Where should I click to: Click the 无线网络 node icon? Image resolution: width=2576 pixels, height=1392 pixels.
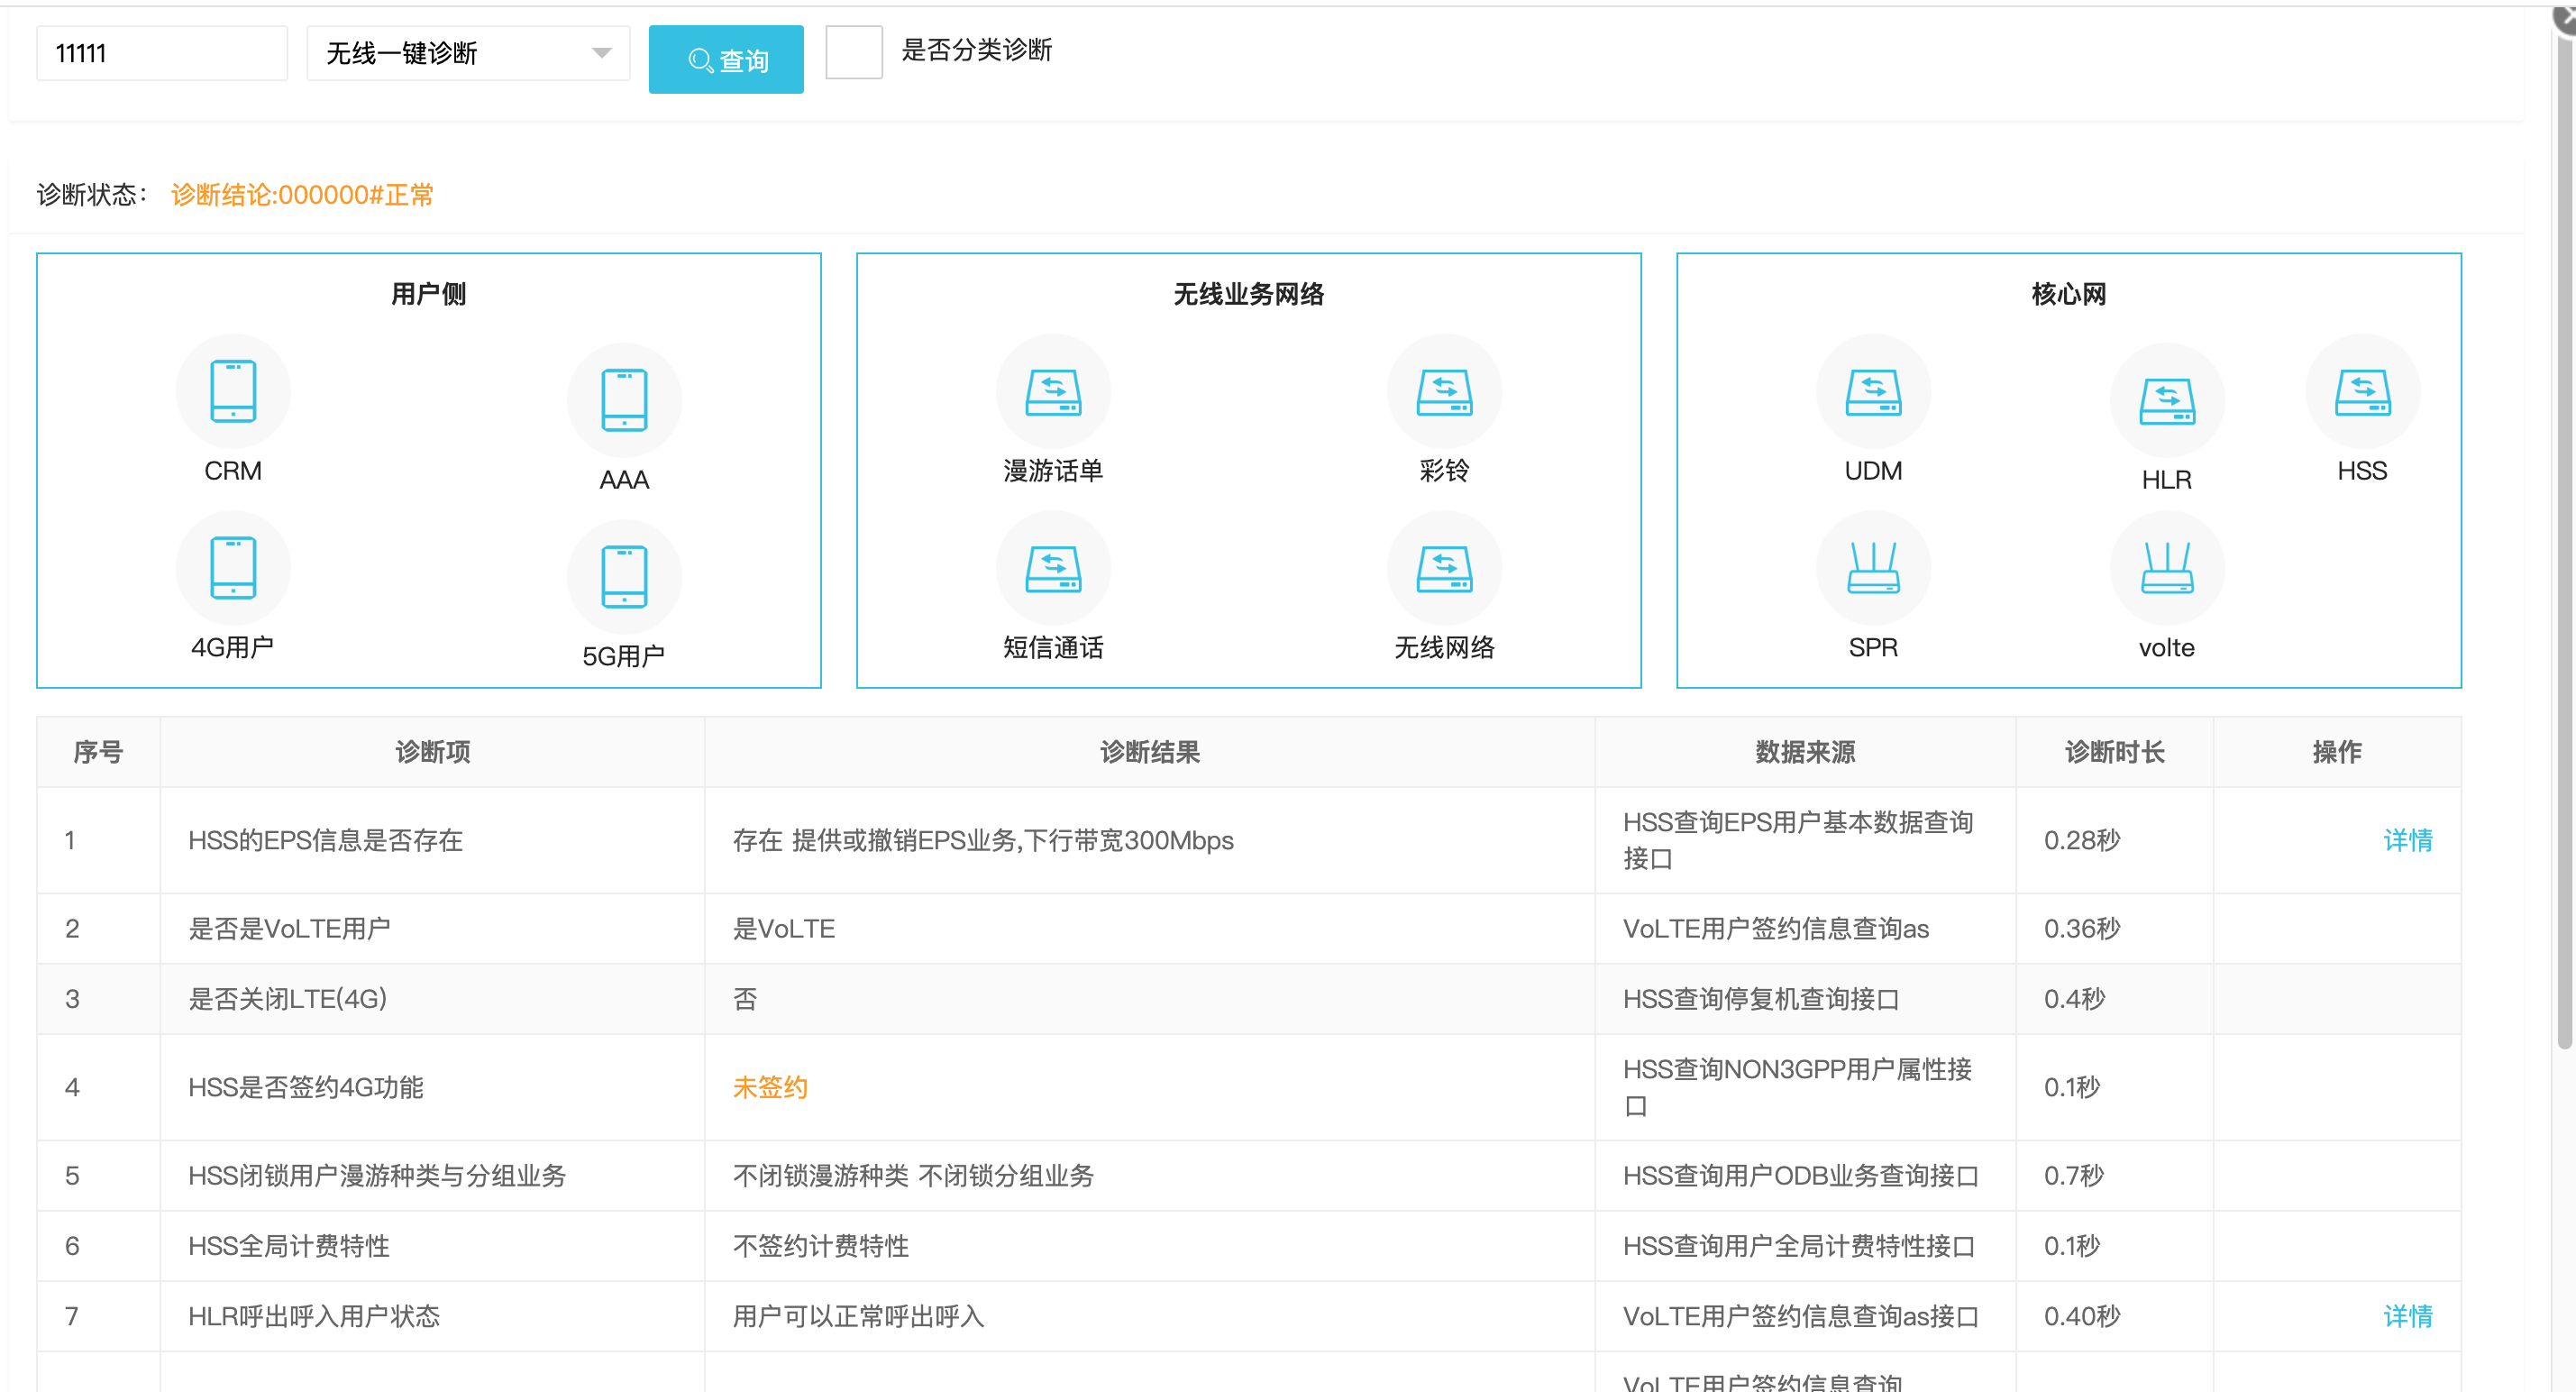coord(1444,568)
